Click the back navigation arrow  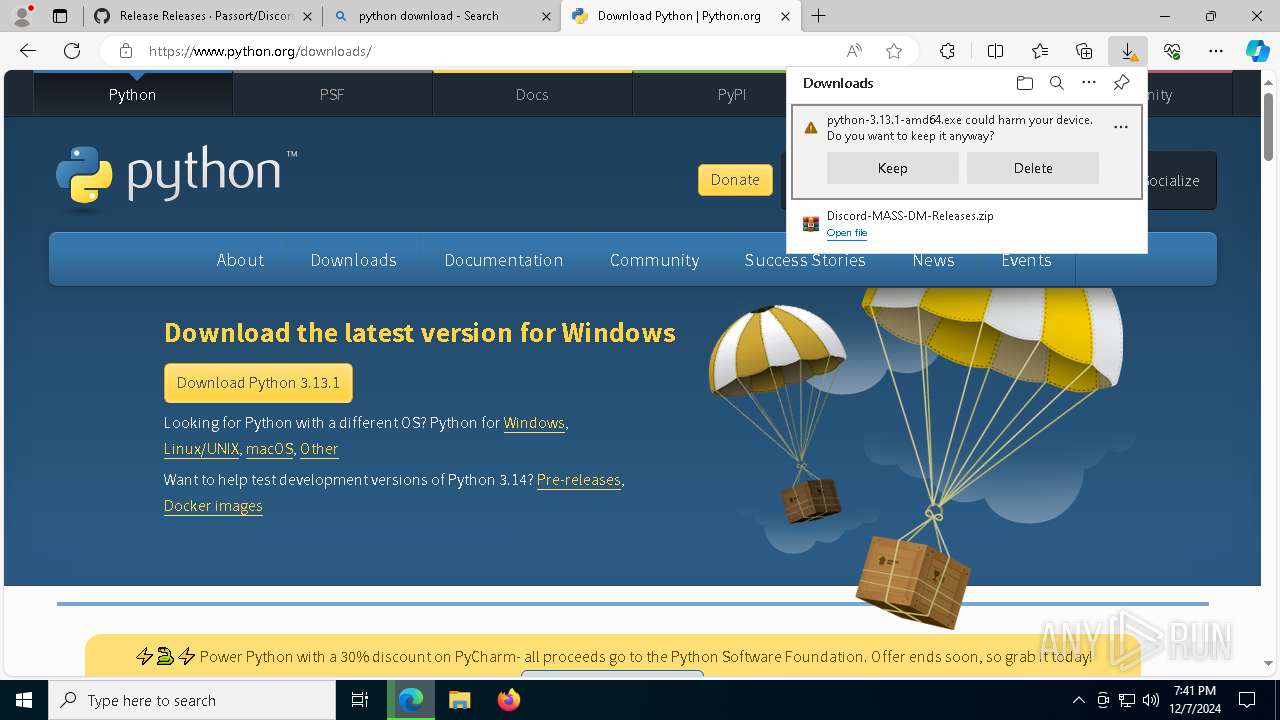(x=28, y=51)
